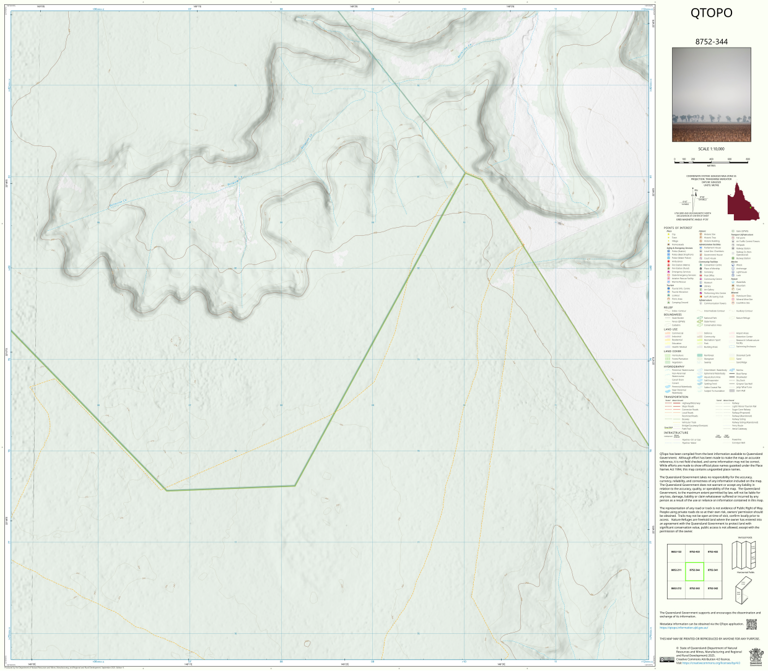Click the LAND COVER legend heading
The width and height of the screenshot is (768, 671).
673,351
